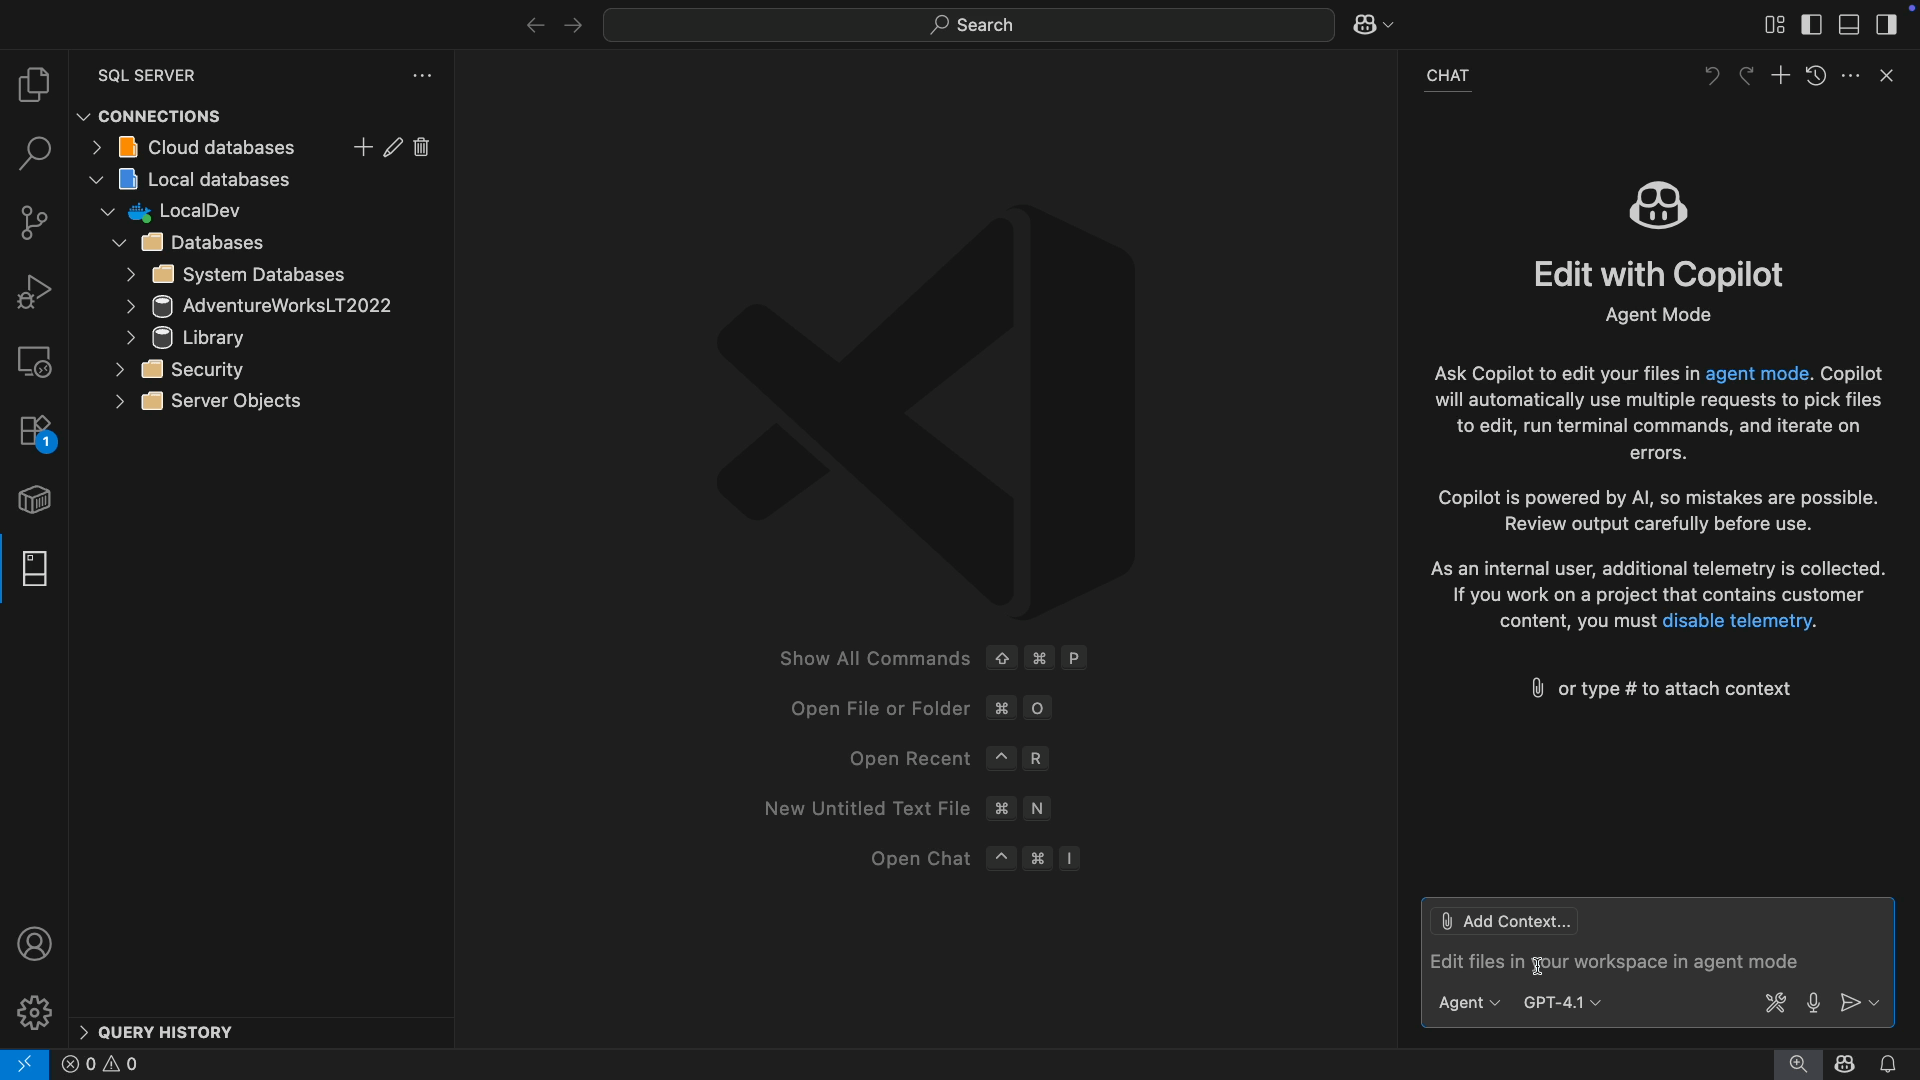Start new chat with plus icon
This screenshot has width=1920, height=1080.
[x=1781, y=75]
